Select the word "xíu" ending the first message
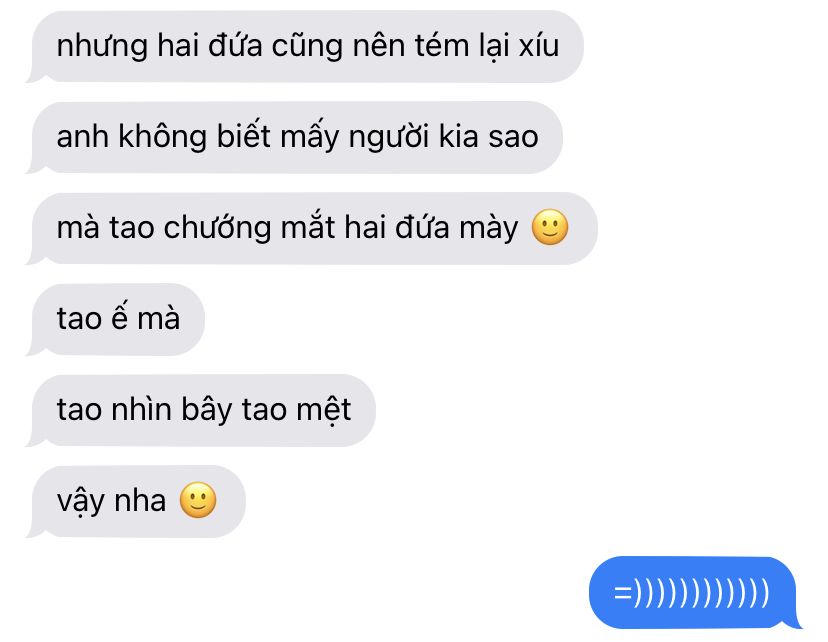Image resolution: width=828 pixels, height=642 pixels. coord(539,44)
